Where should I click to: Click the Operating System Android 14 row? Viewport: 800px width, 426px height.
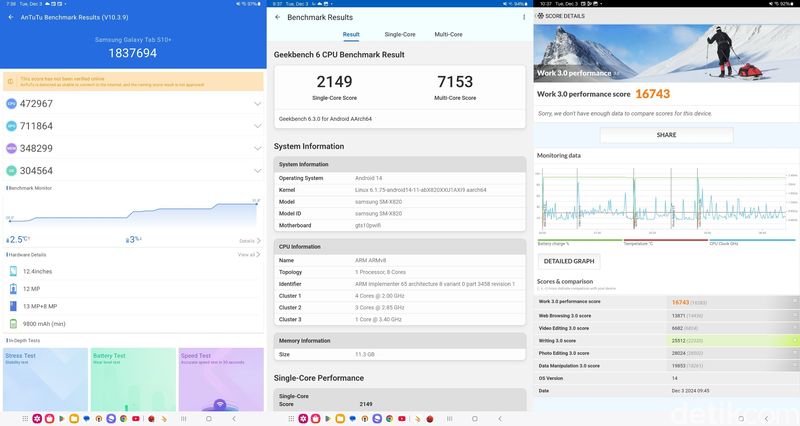(399, 178)
